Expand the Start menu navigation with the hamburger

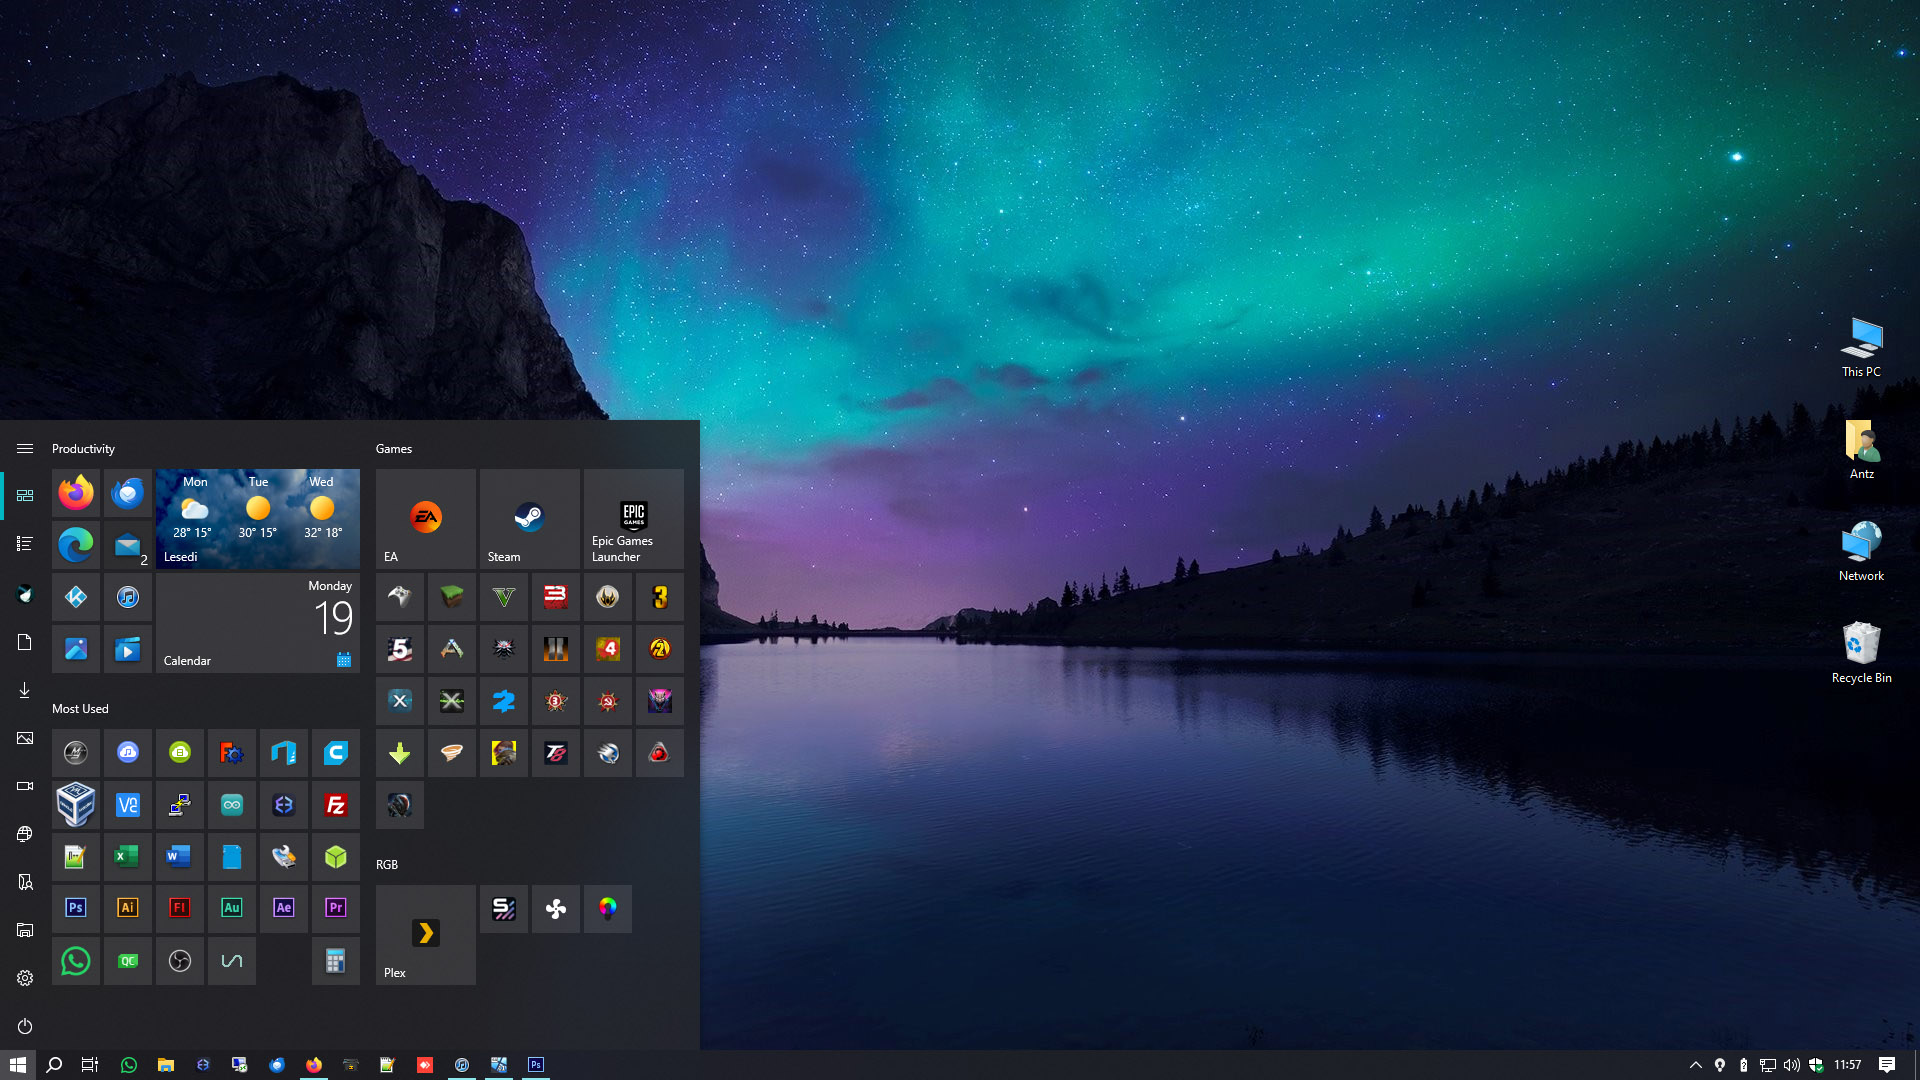(24, 448)
